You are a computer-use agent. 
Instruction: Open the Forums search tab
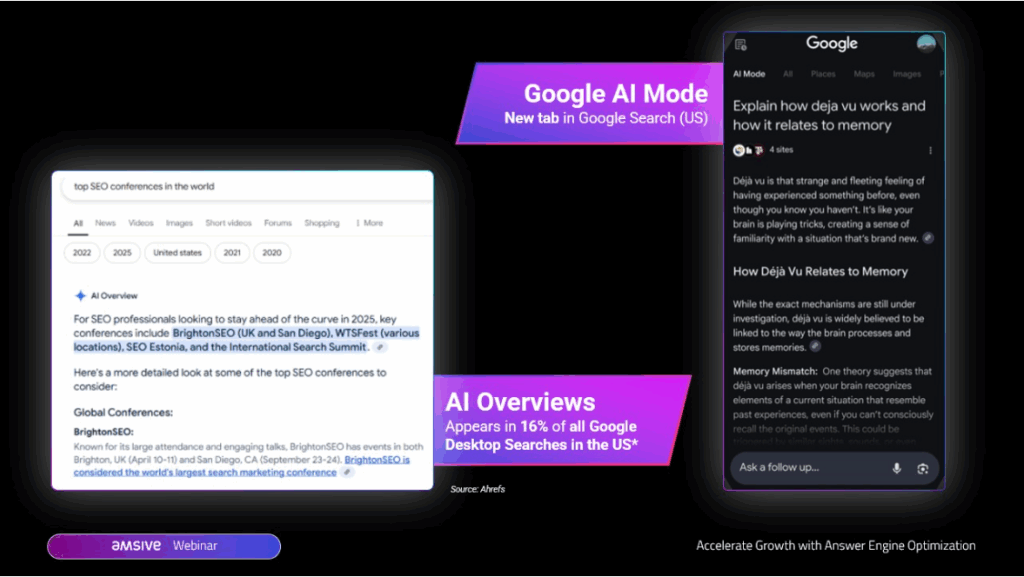coord(278,223)
